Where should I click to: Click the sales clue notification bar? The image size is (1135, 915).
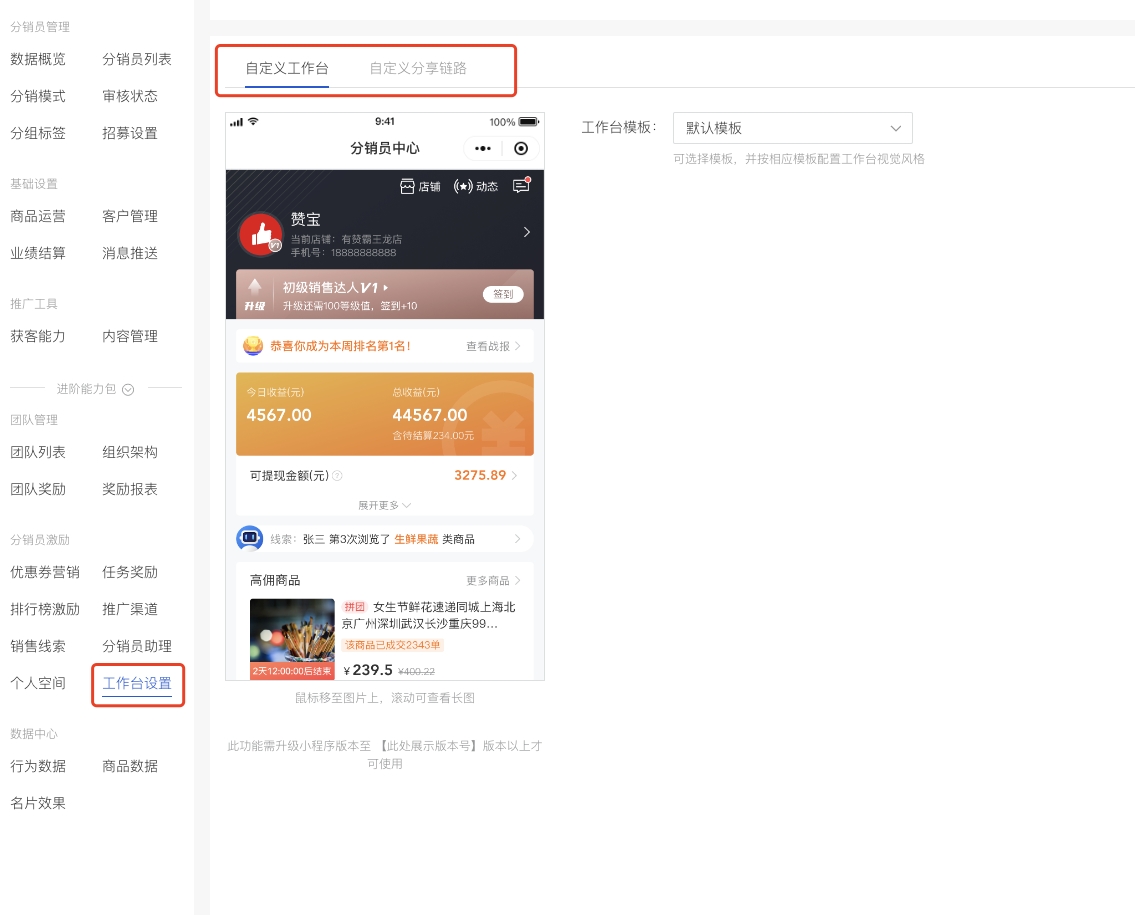[384, 539]
